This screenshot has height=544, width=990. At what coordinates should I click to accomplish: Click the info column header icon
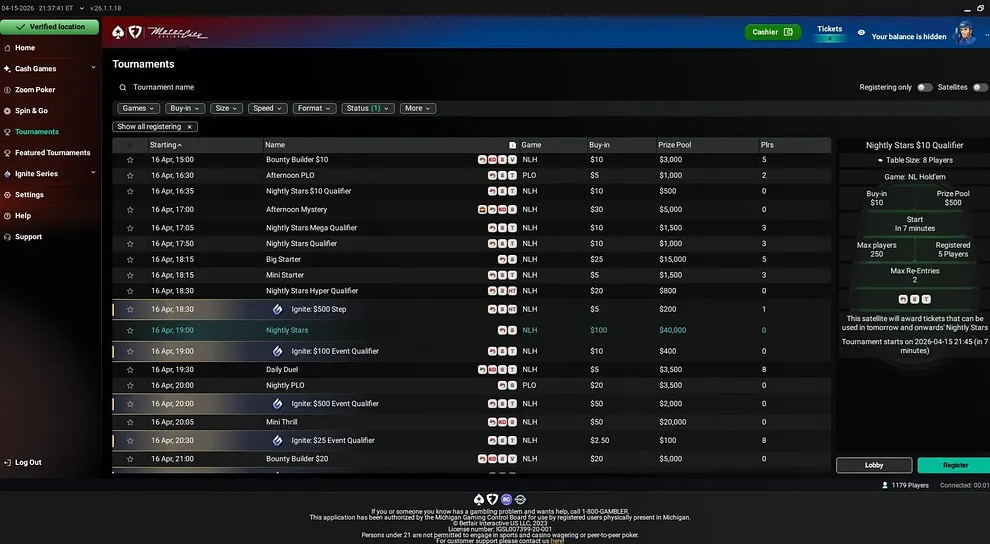512,145
